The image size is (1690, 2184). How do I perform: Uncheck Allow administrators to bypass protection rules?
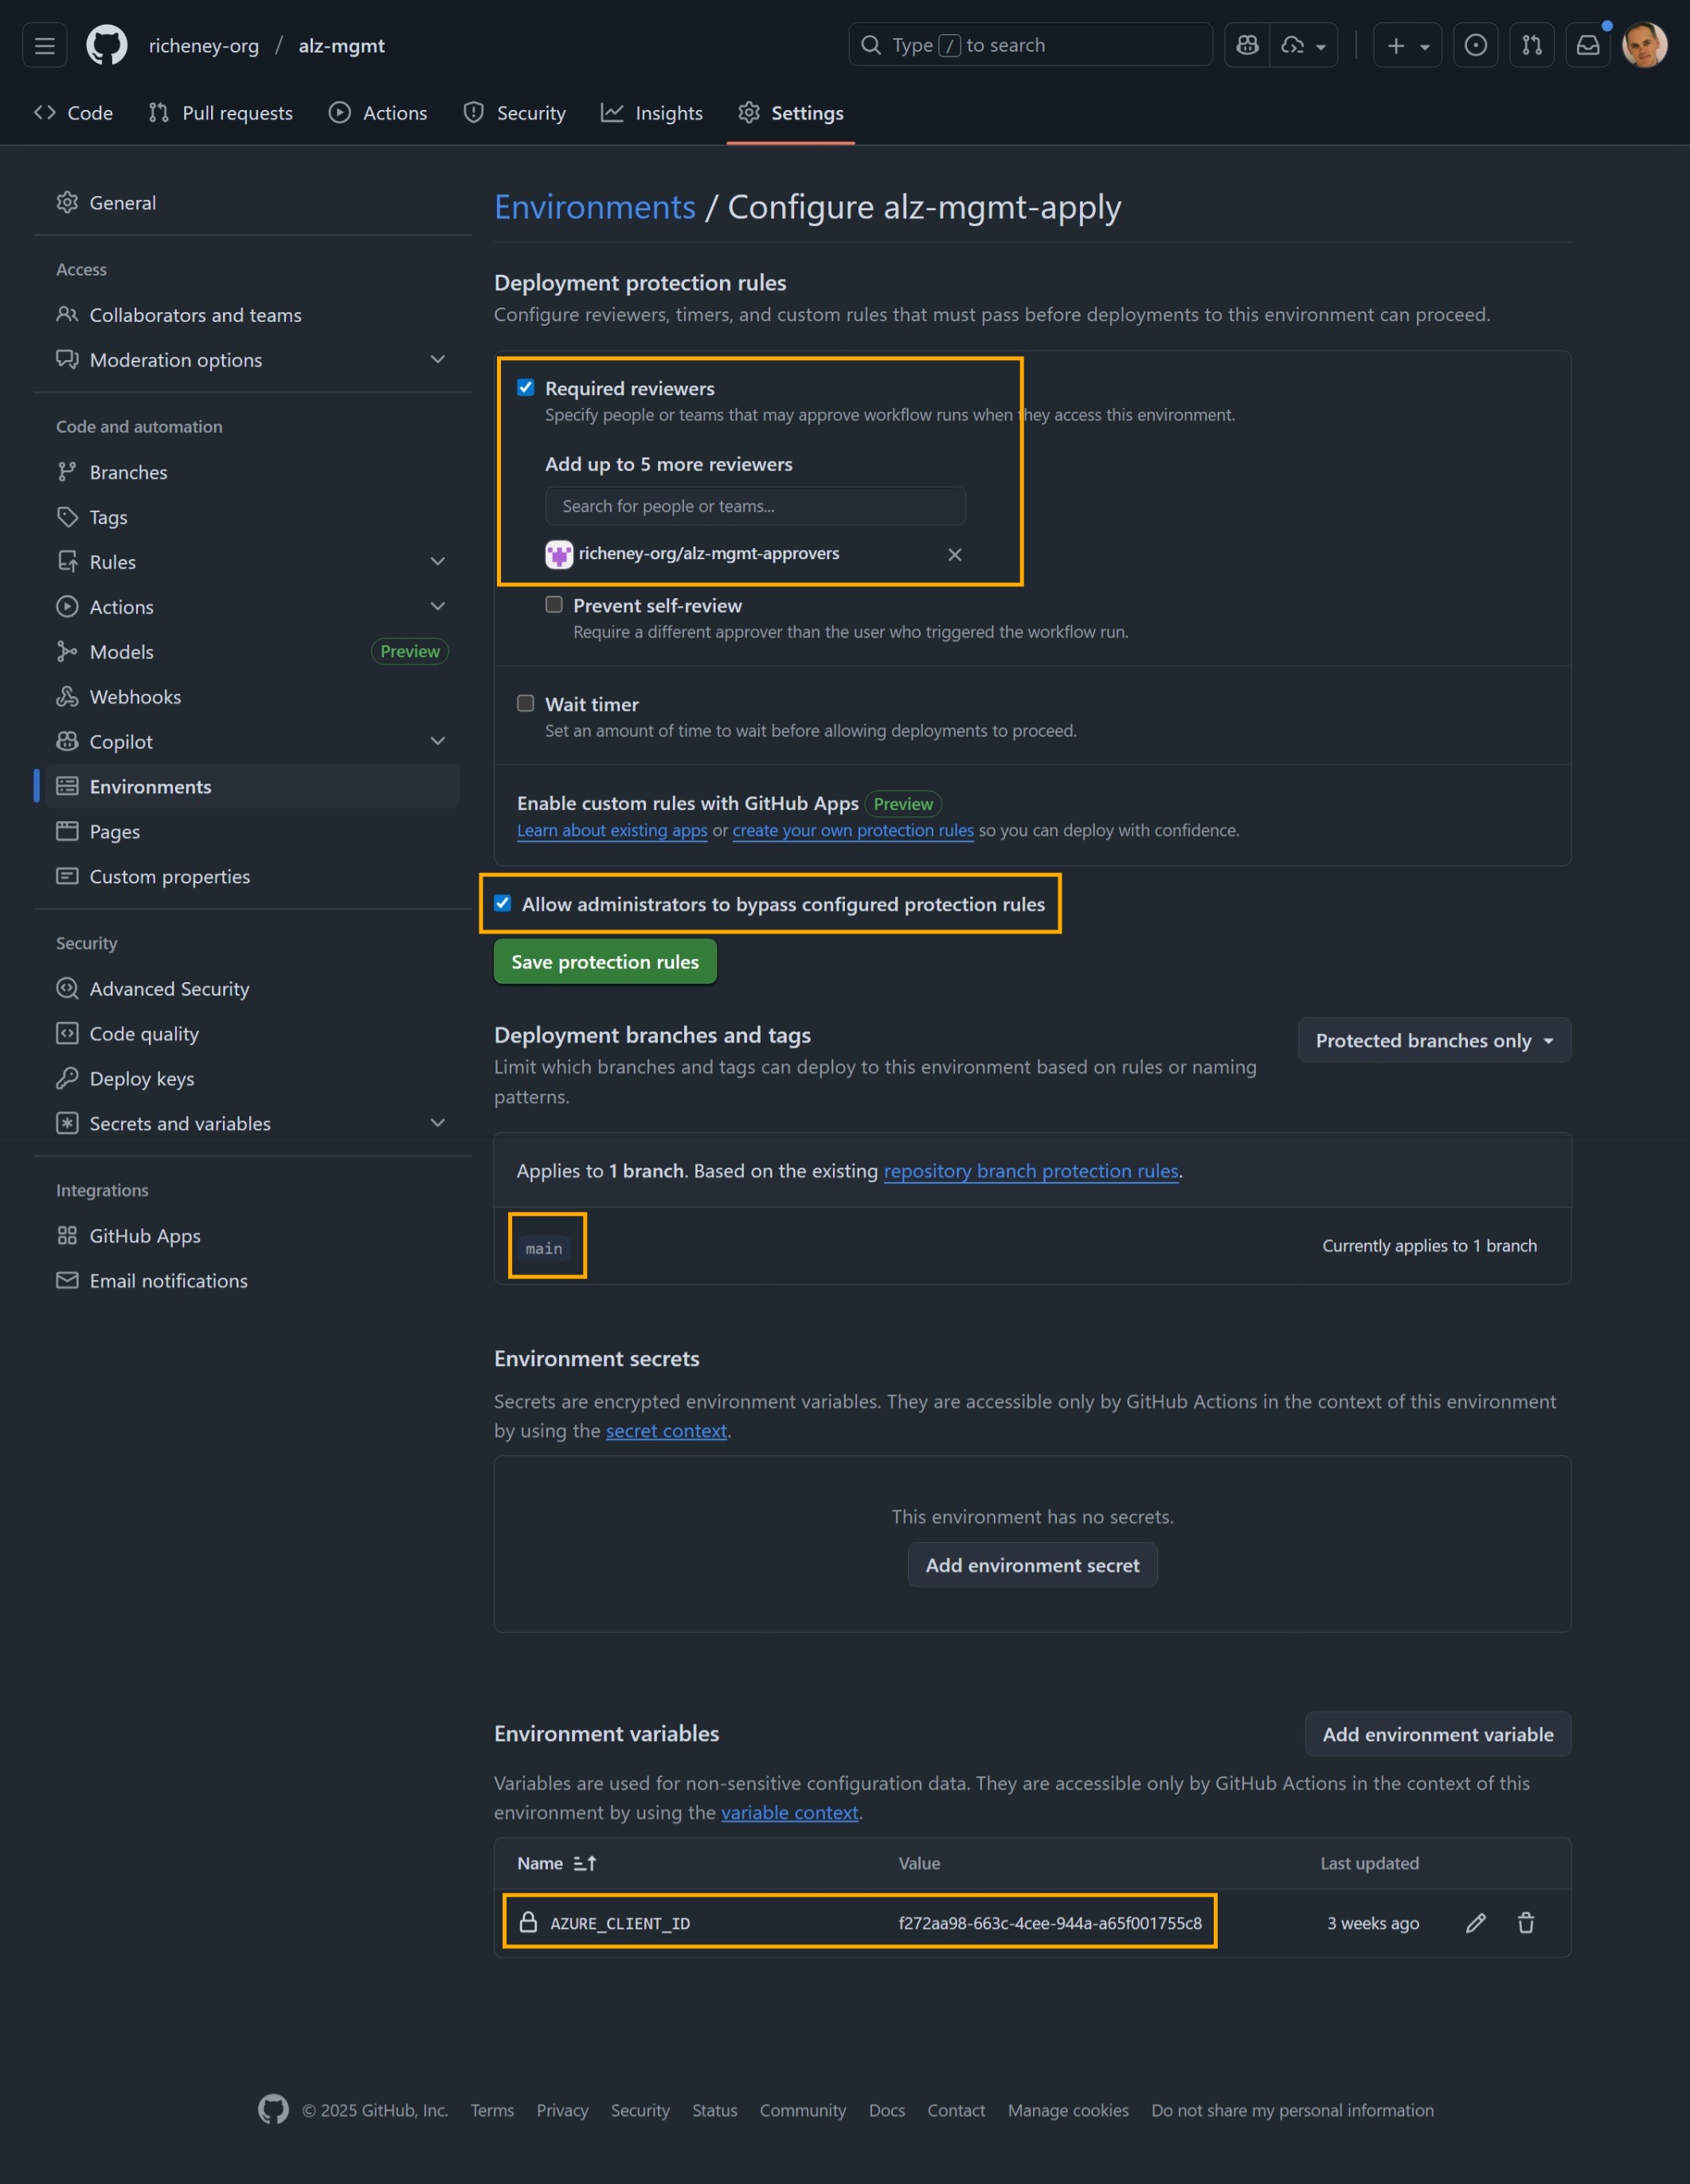click(503, 903)
